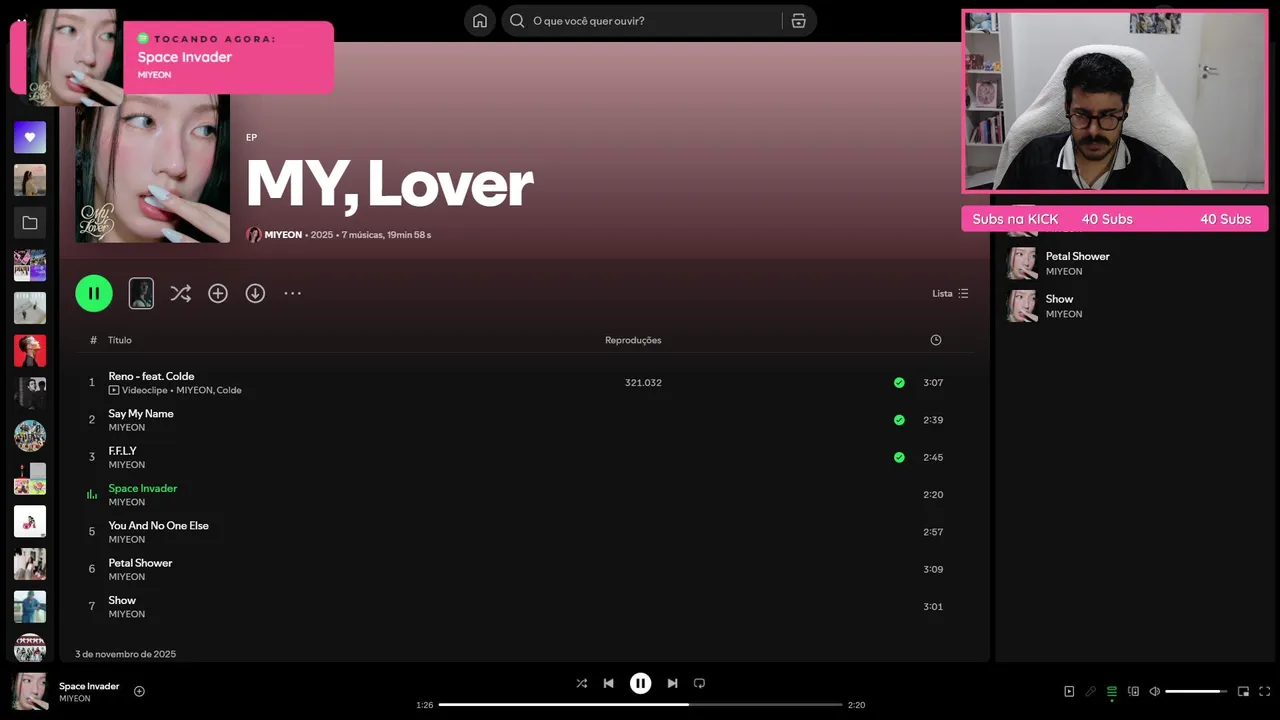Pause the album with green button

(x=94, y=293)
